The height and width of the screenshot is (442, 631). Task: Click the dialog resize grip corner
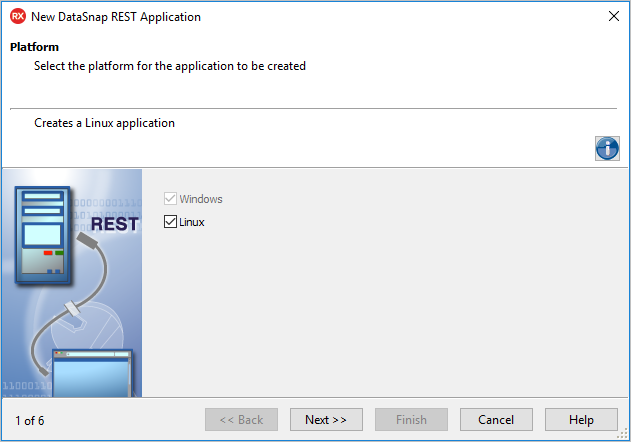tap(623, 434)
